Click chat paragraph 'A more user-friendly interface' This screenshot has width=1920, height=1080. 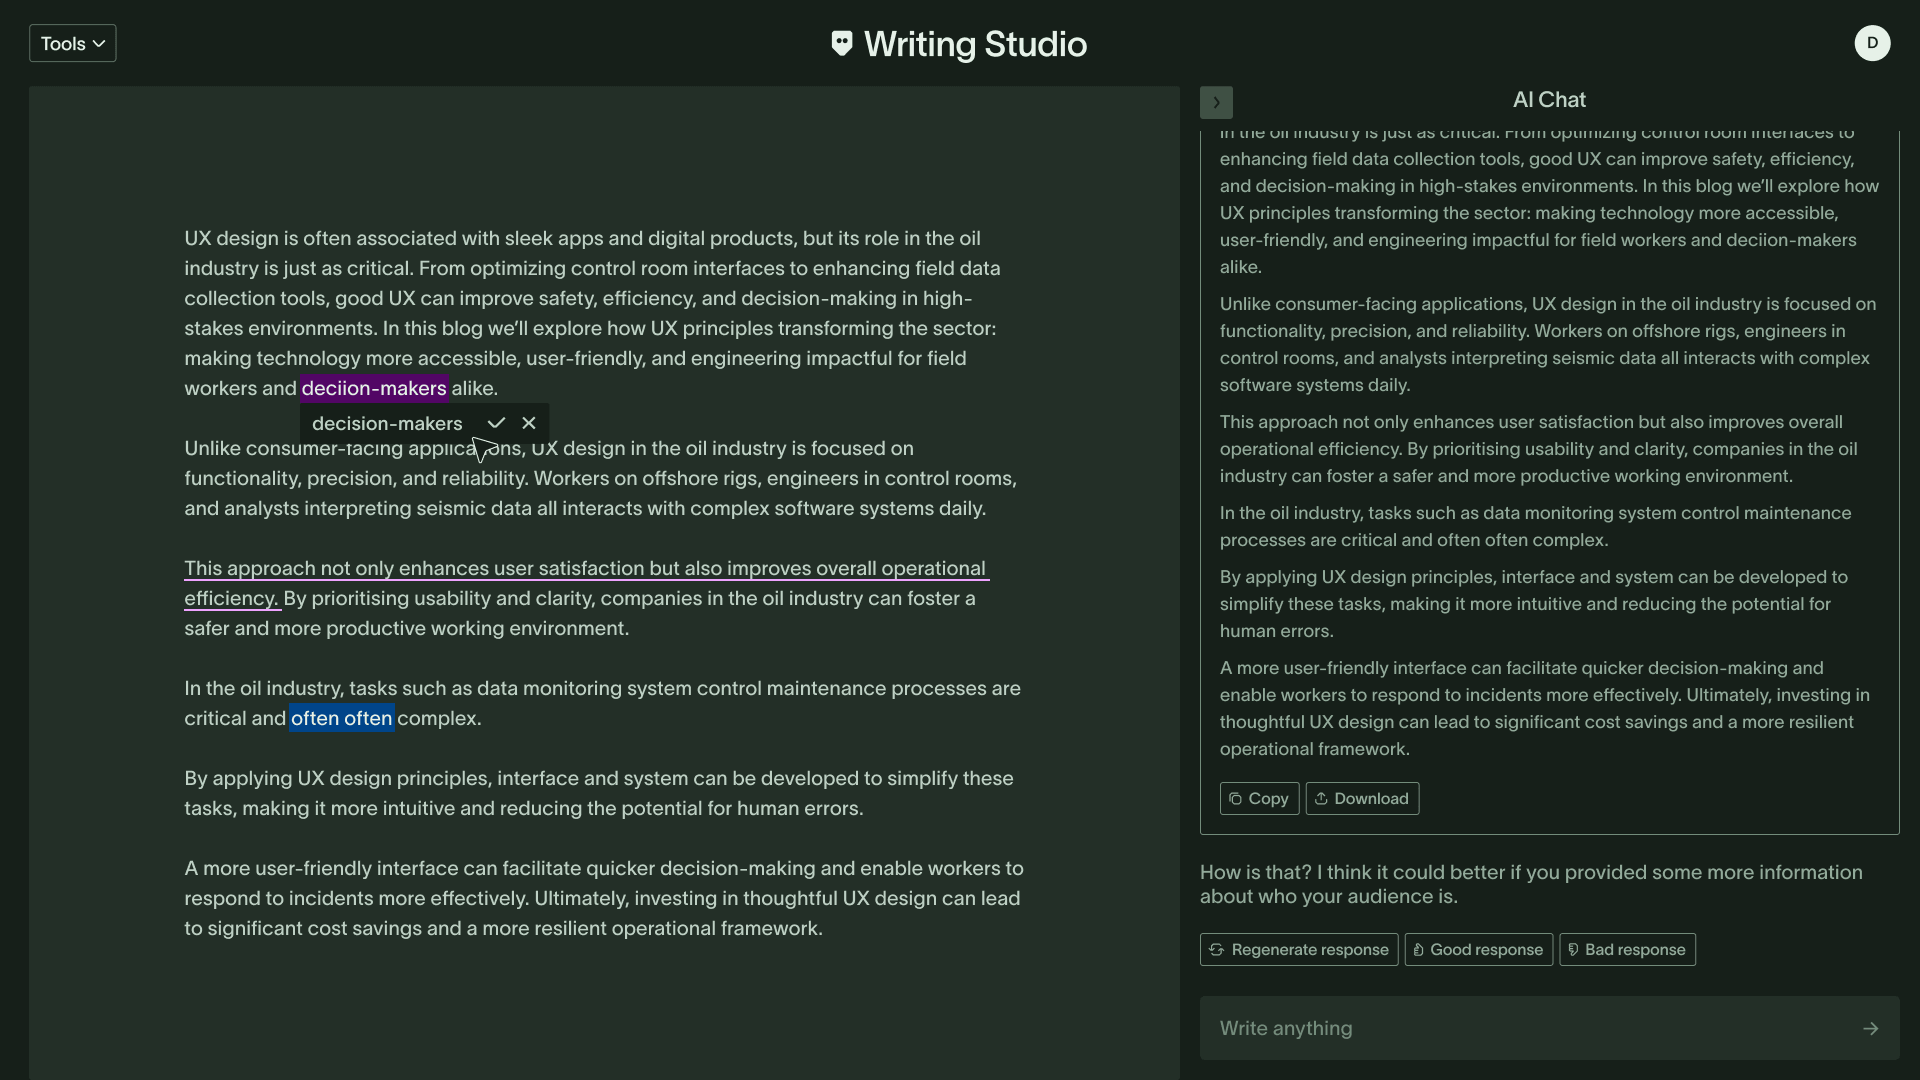[1544, 708]
